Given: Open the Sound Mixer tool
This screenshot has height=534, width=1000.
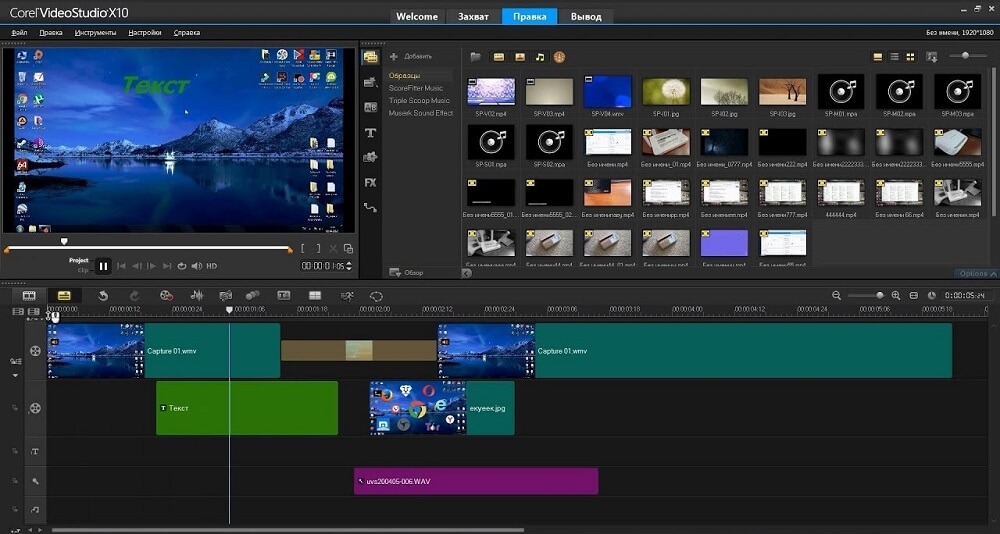Looking at the screenshot, I should tap(197, 295).
